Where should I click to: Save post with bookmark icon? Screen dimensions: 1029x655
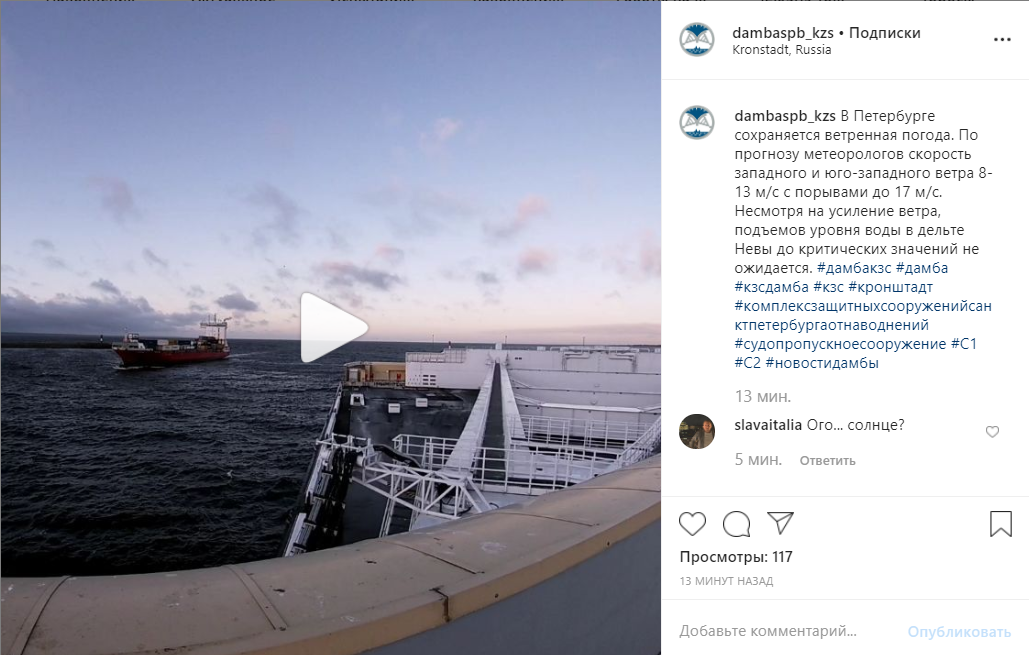pyautogui.click(x=1001, y=524)
